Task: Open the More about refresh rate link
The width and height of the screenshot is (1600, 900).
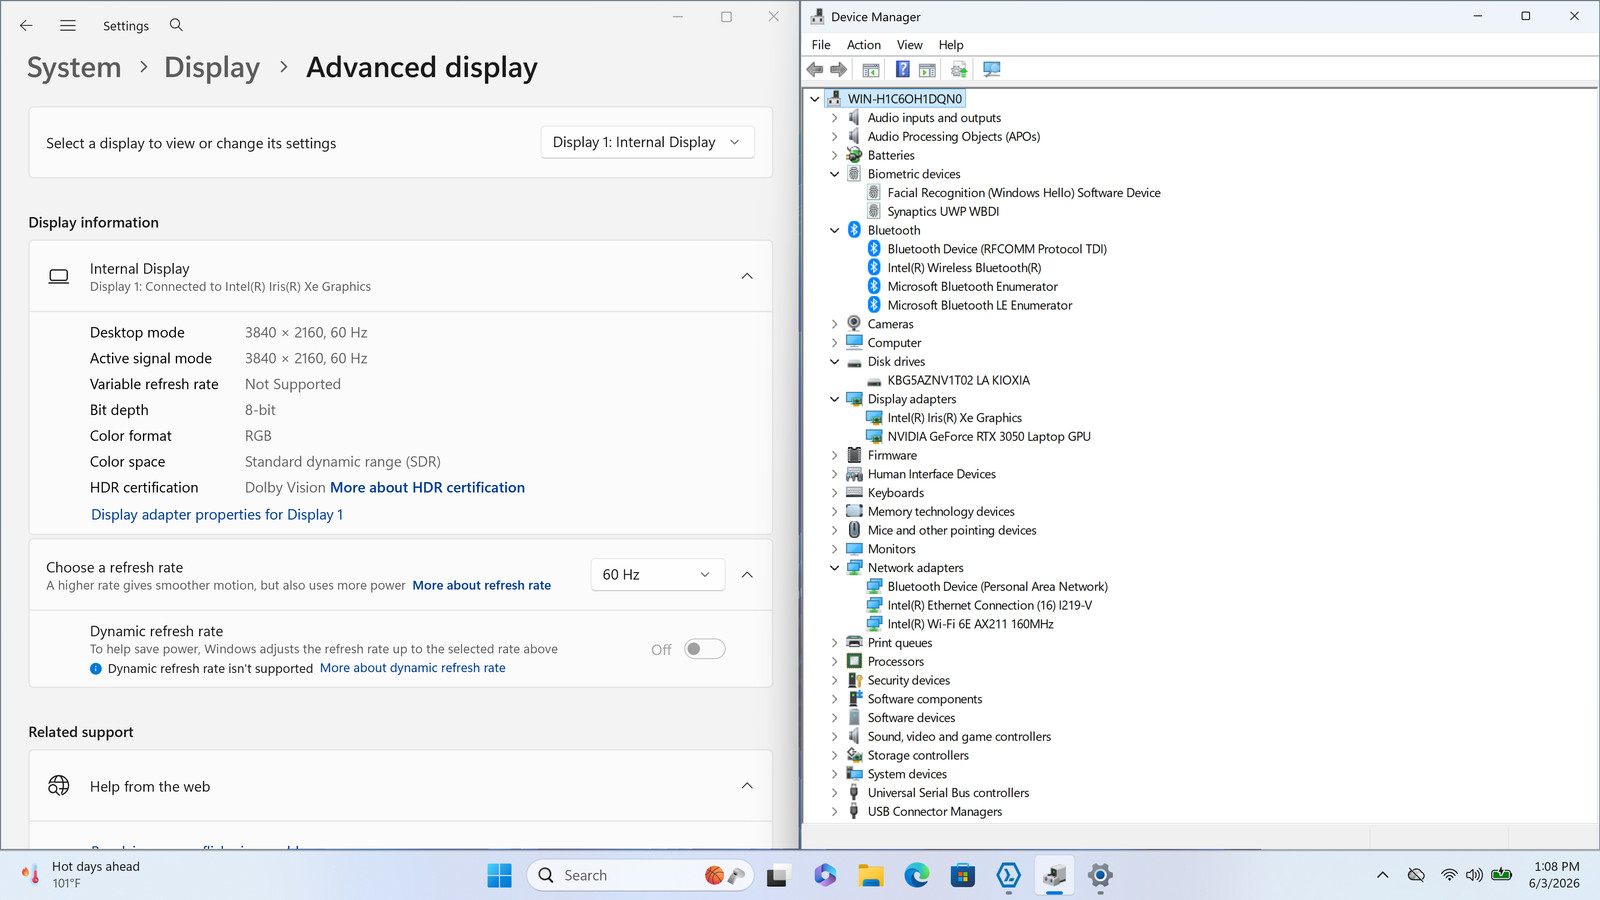Action: (x=482, y=585)
